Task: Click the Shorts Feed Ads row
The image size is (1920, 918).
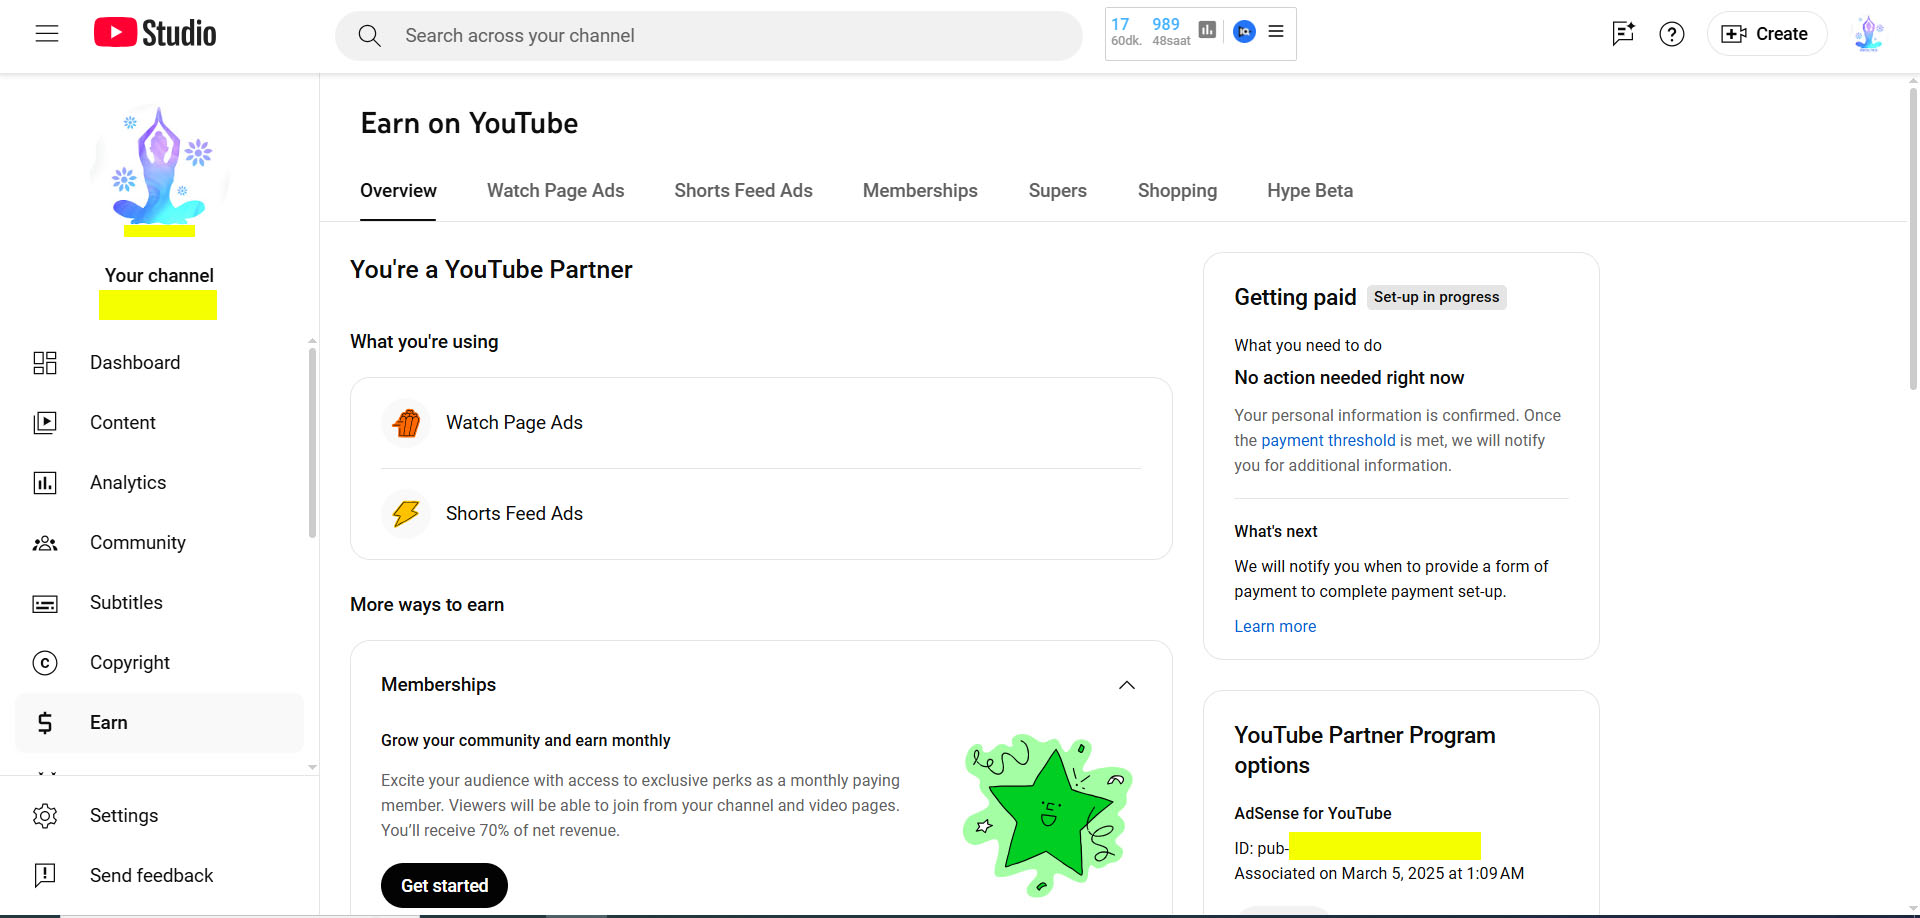Action: [x=761, y=514]
